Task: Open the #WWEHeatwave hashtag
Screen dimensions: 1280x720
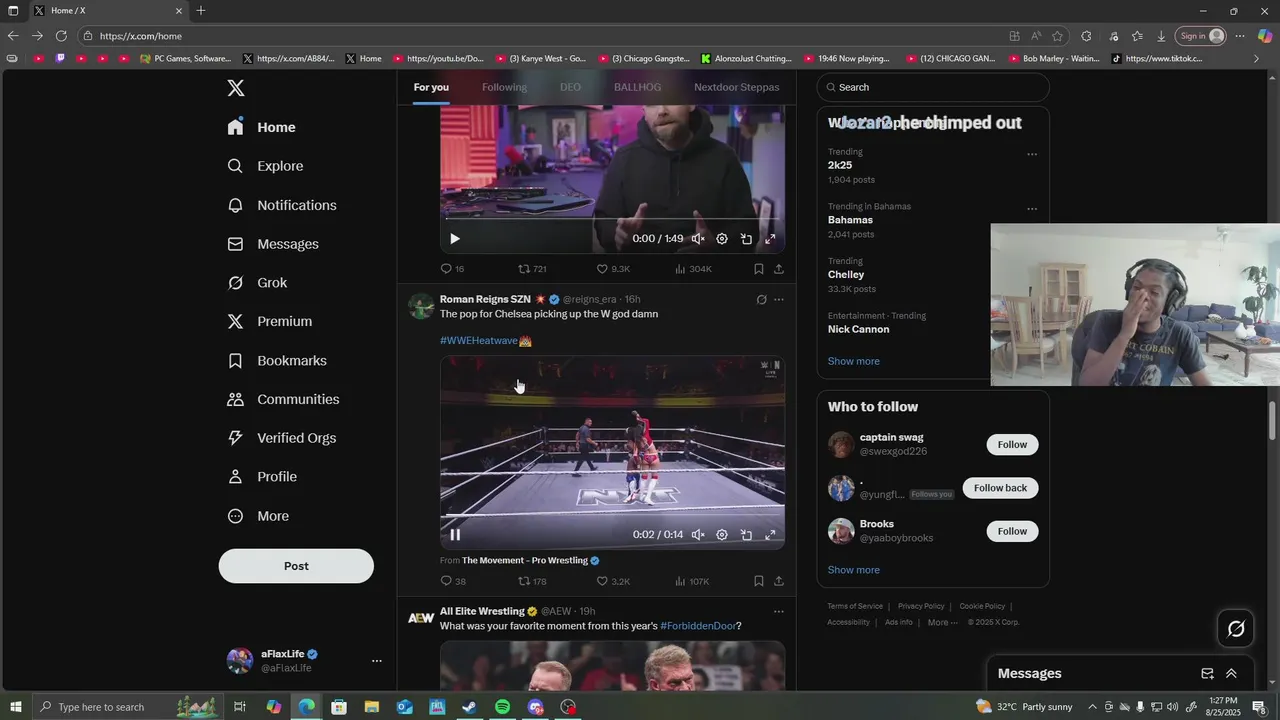Action: pyautogui.click(x=479, y=341)
